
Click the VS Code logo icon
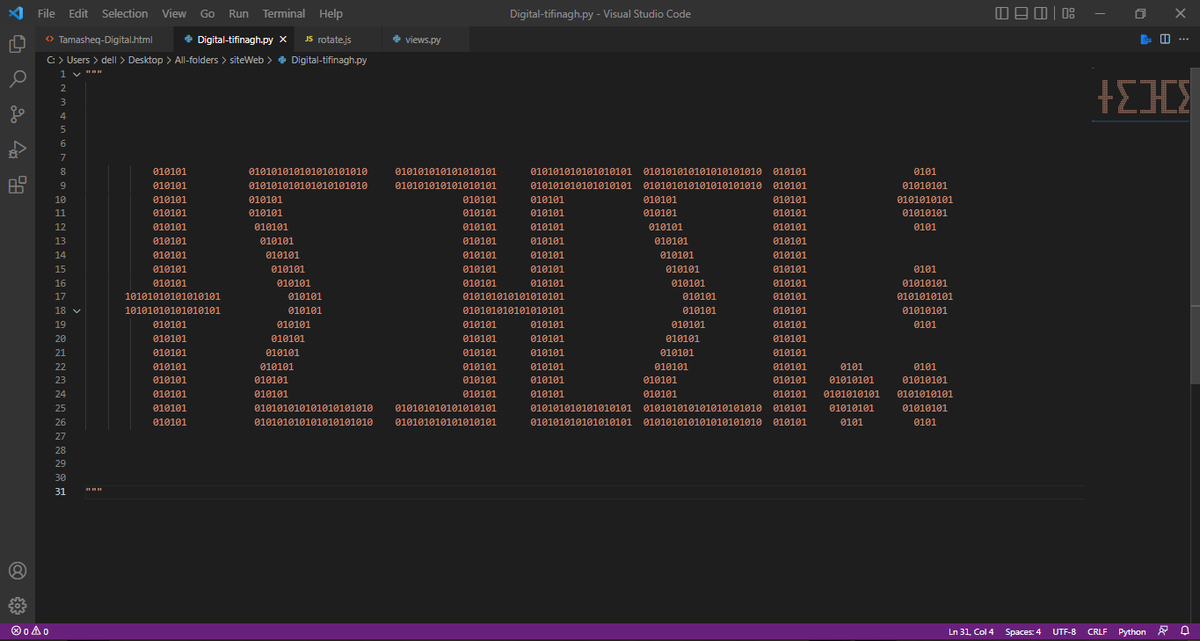16,14
